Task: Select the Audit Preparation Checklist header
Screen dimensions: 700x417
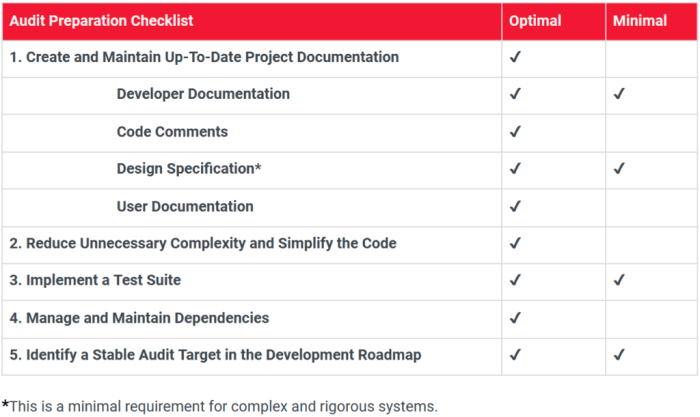Action: (x=101, y=21)
